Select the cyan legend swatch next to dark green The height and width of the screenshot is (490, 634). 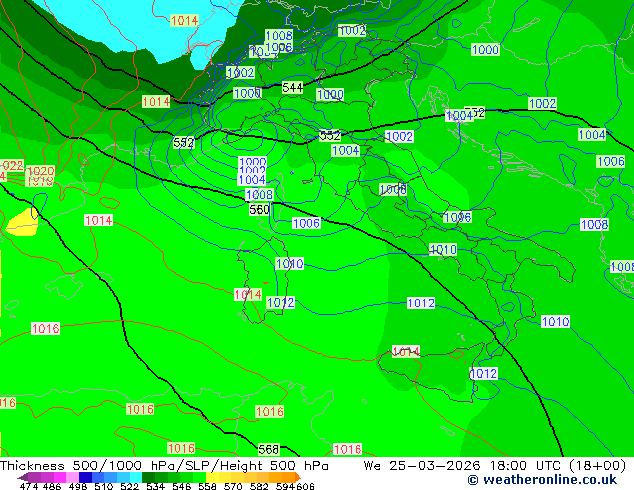tap(135, 477)
